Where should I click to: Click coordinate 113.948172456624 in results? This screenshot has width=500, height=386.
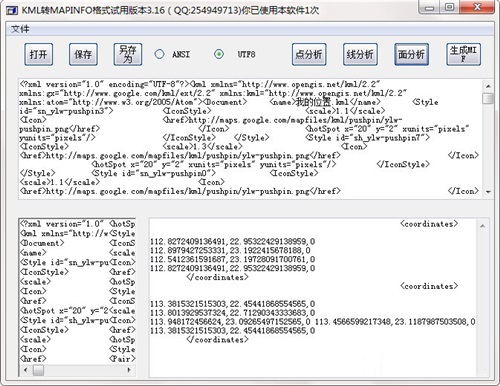pyautogui.click(x=230, y=322)
